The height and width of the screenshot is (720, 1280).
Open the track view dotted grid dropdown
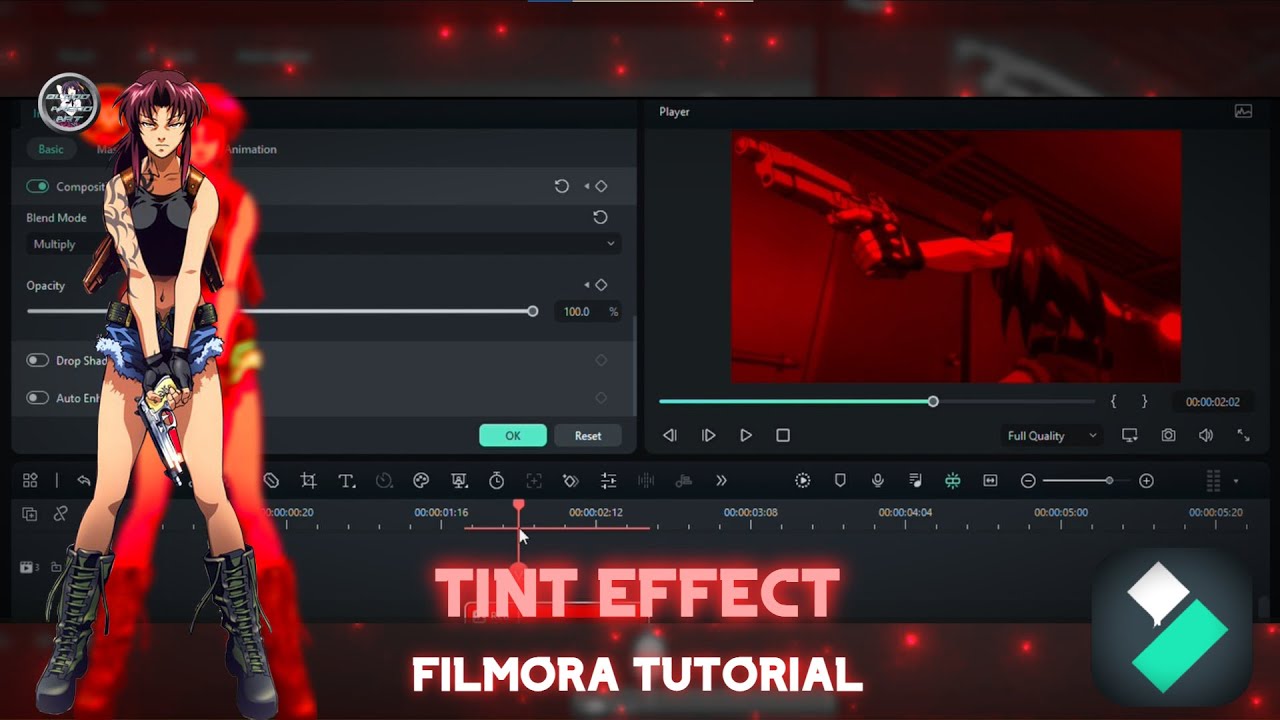point(1222,481)
